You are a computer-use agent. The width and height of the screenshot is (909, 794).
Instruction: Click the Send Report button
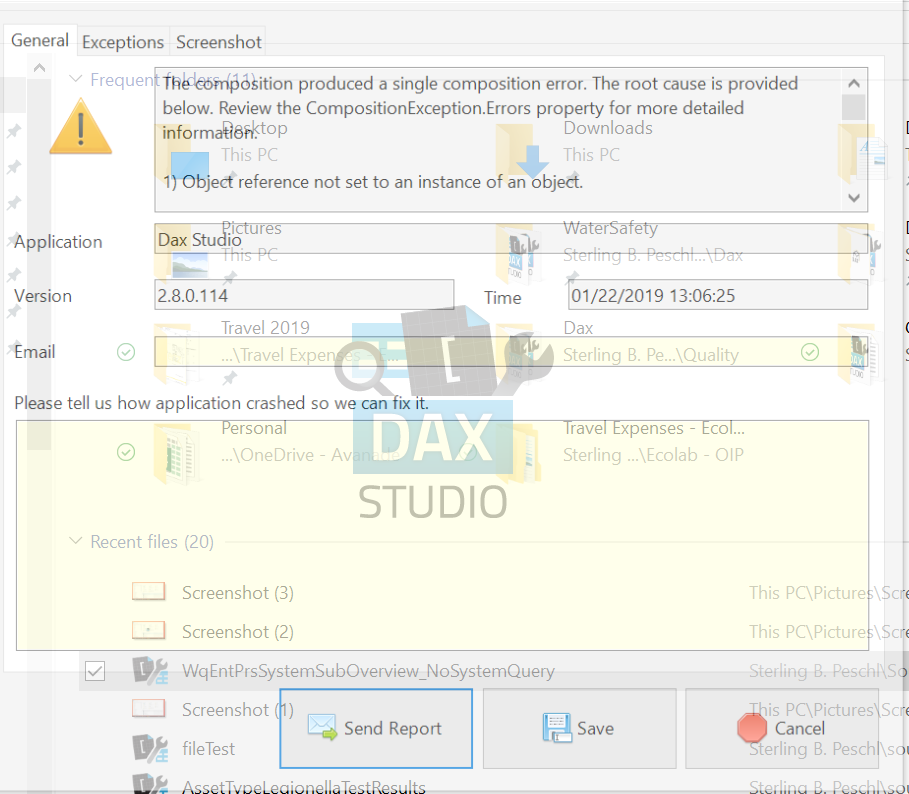(x=375, y=728)
